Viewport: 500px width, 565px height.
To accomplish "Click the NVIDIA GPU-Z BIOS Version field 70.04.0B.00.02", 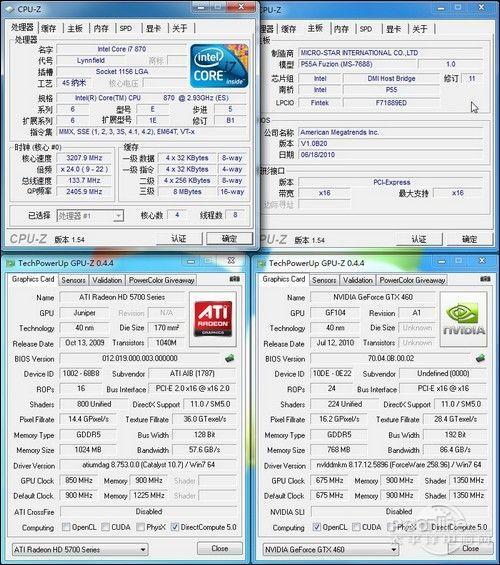I will (x=390, y=359).
